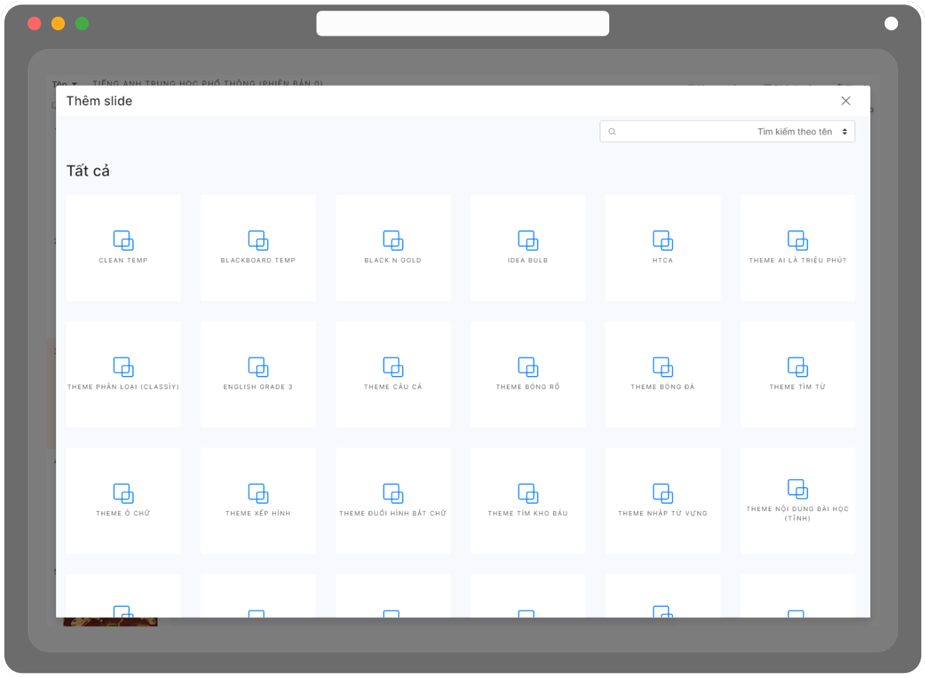The height and width of the screenshot is (678, 925).
Task: Open the Theme Tìm Từ card
Action: click(x=797, y=374)
